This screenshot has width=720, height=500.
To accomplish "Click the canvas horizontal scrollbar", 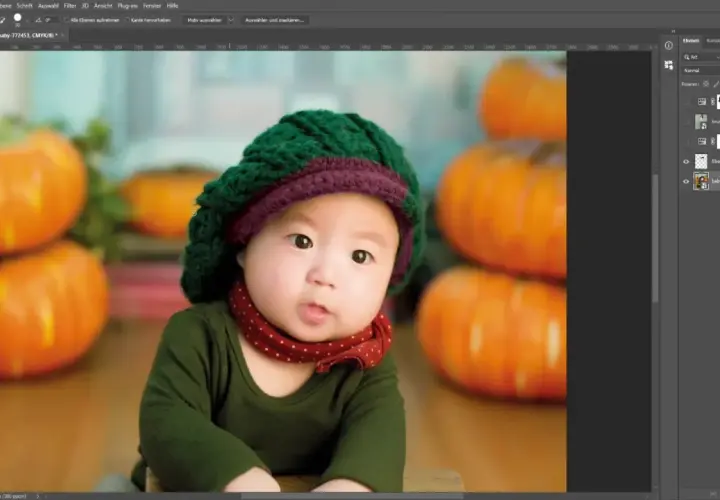I will 352,496.
